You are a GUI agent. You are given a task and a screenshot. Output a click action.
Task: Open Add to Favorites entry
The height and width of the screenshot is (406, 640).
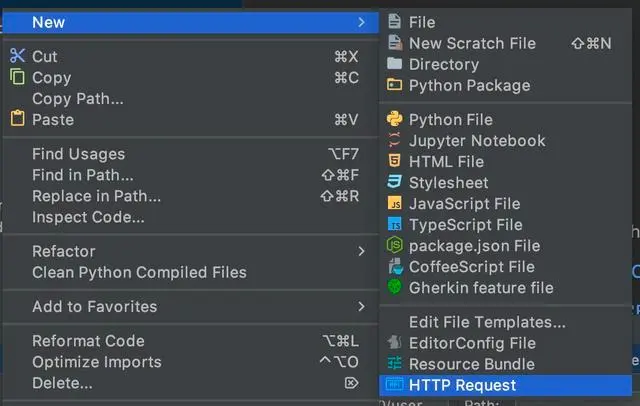click(x=191, y=307)
